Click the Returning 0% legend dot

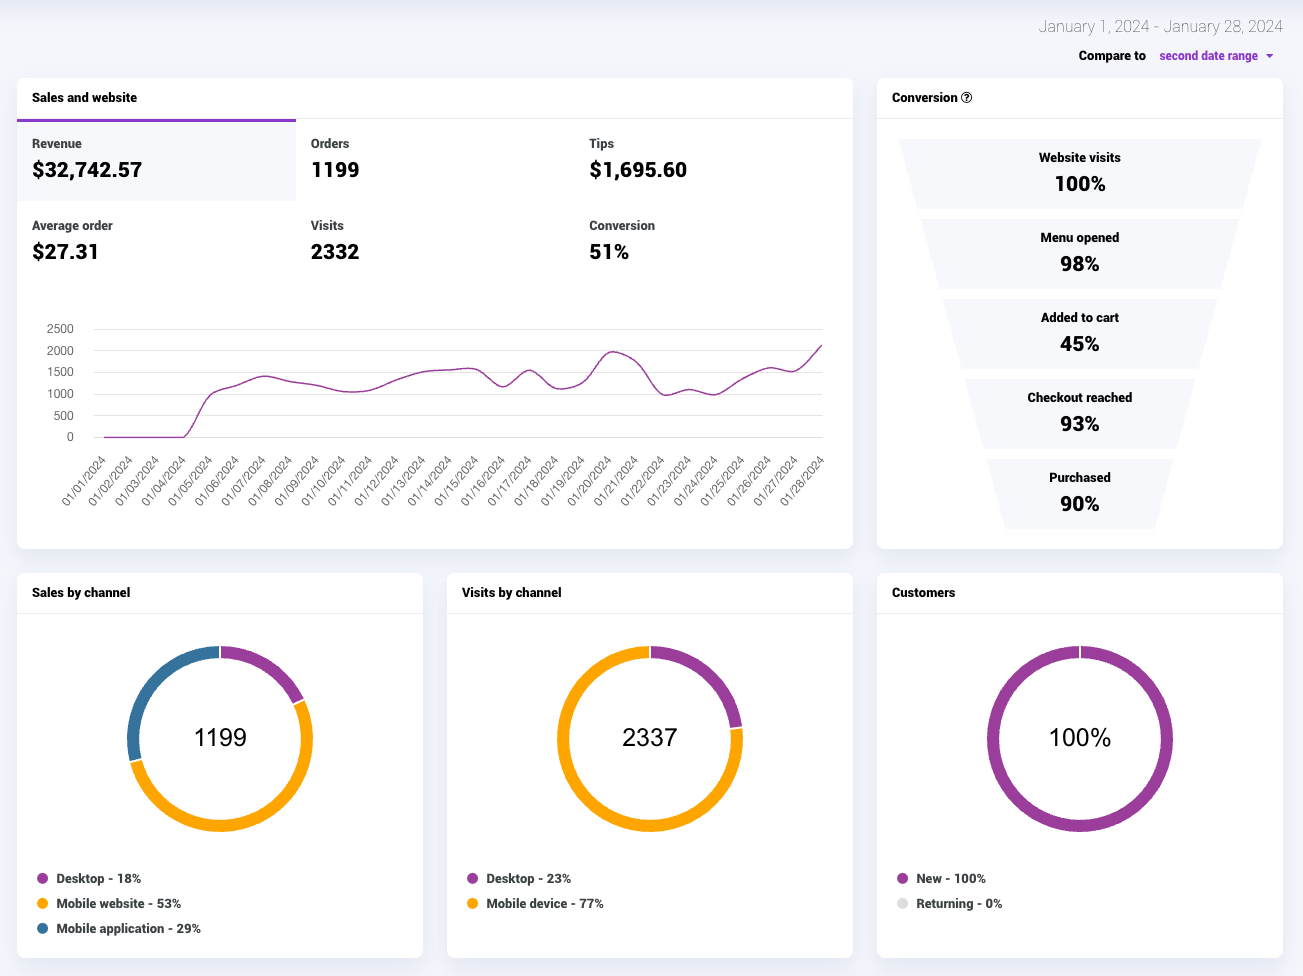903,904
